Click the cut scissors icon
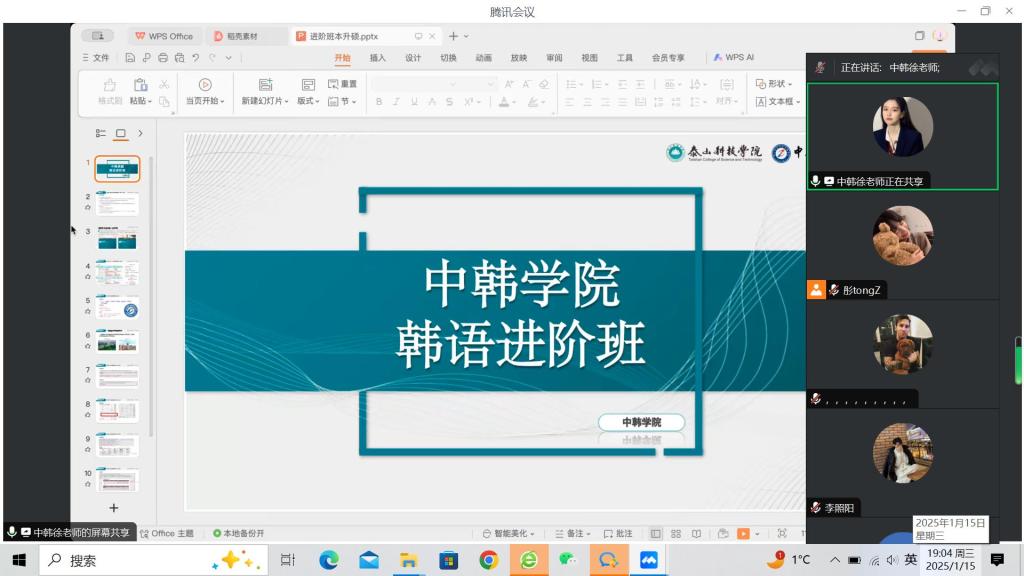The image size is (1024, 576). pyautogui.click(x=164, y=84)
